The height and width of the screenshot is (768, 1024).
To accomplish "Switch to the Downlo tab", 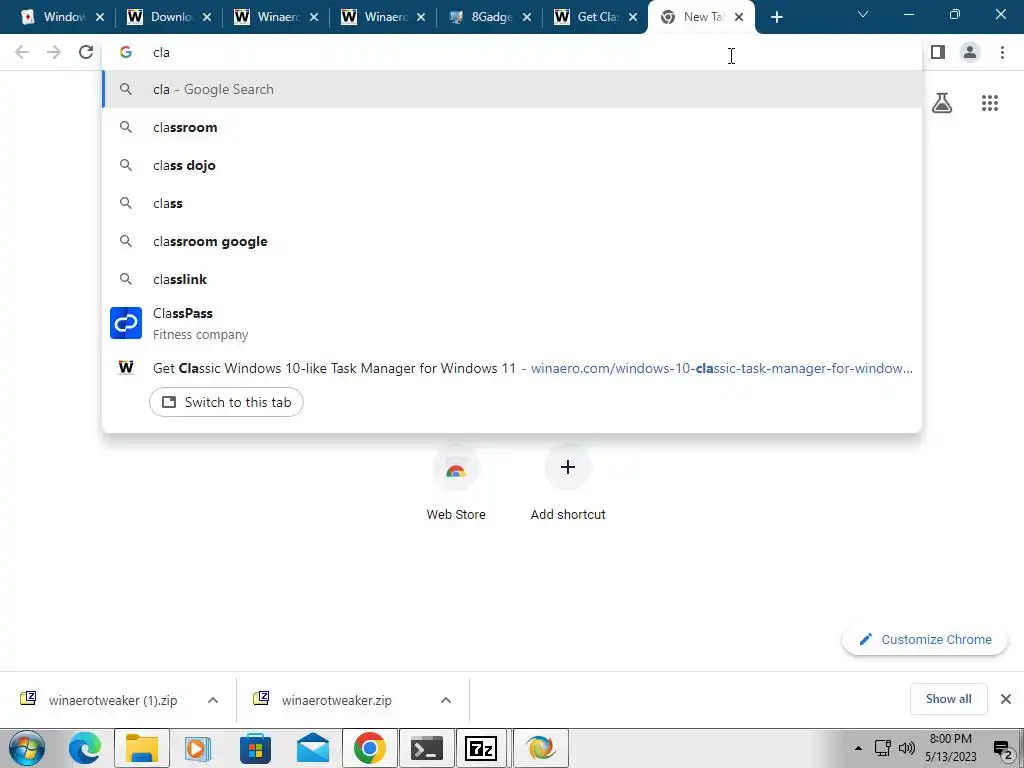I will (168, 17).
